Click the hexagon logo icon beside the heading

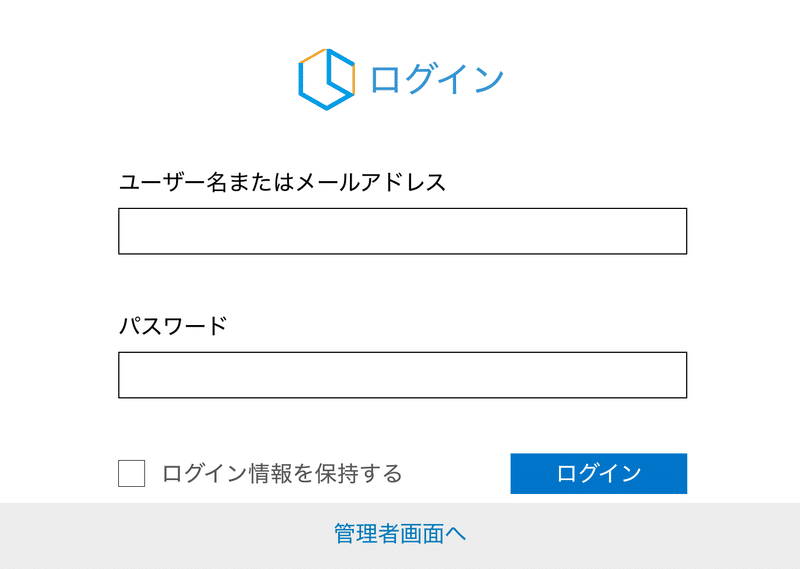coord(327,79)
